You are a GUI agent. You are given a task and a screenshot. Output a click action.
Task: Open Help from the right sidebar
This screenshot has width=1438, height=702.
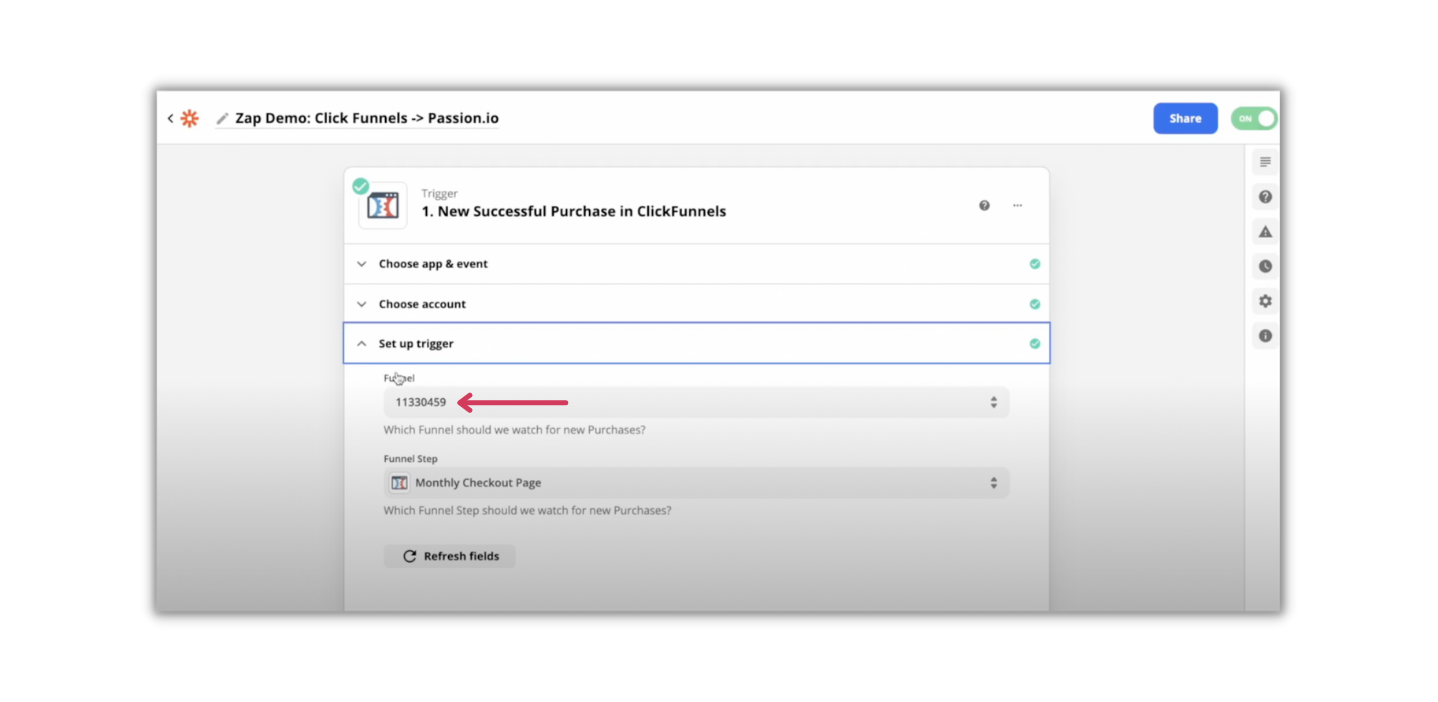tap(1264, 196)
